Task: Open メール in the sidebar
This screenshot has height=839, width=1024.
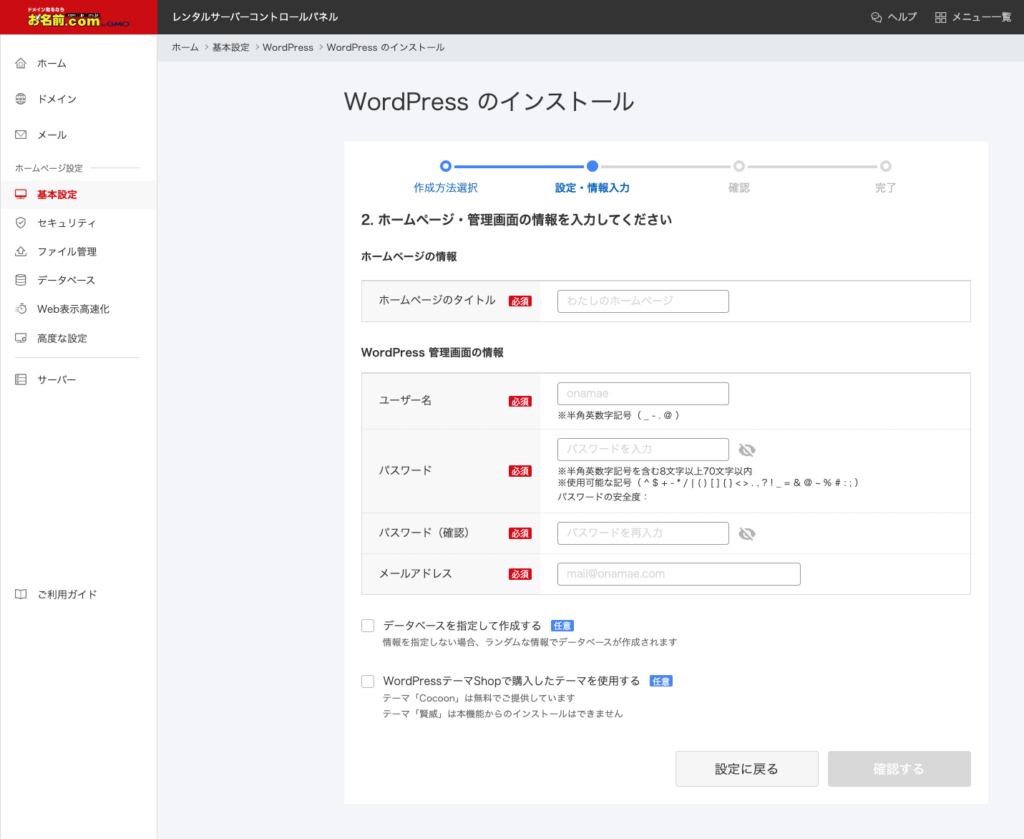Action: pos(52,135)
